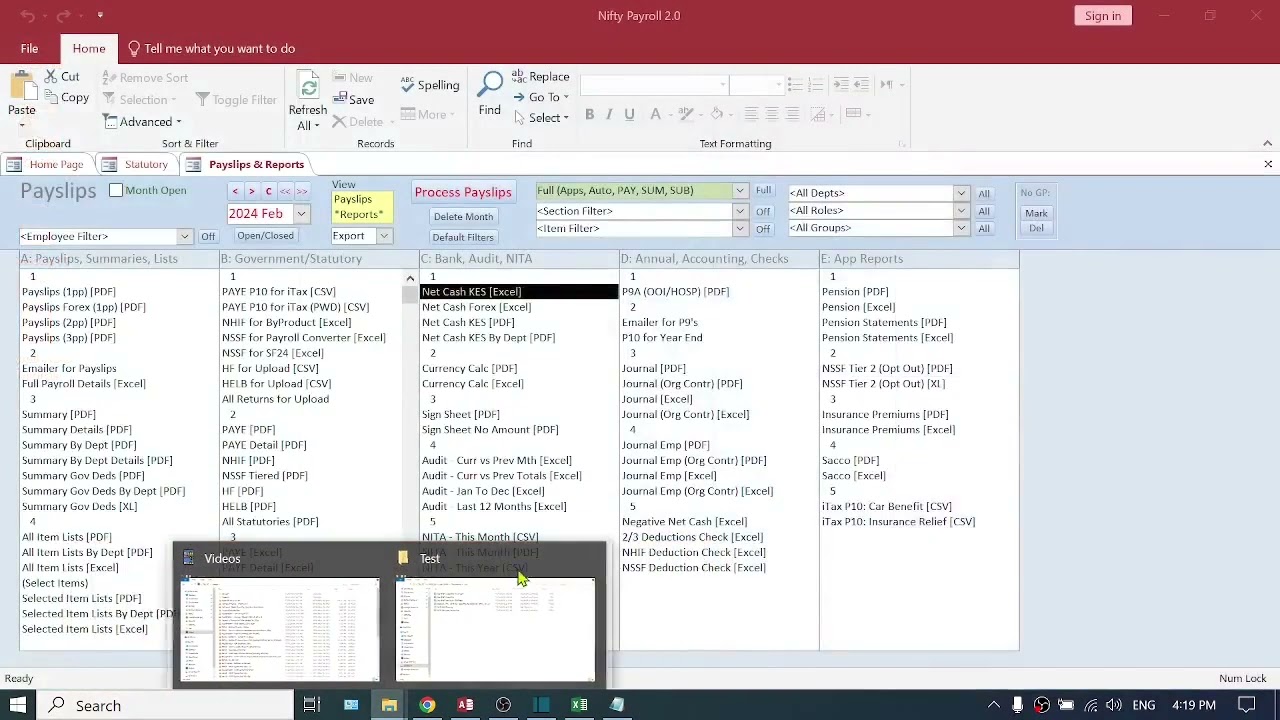1280x720 pixels.
Task: Select PAYE P10 for iTax [CSV]
Action: 279,292
